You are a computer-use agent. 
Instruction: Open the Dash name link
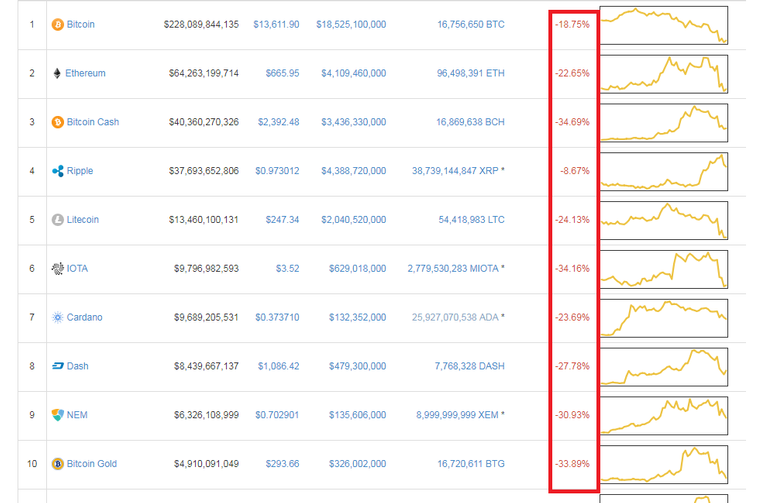tap(77, 366)
